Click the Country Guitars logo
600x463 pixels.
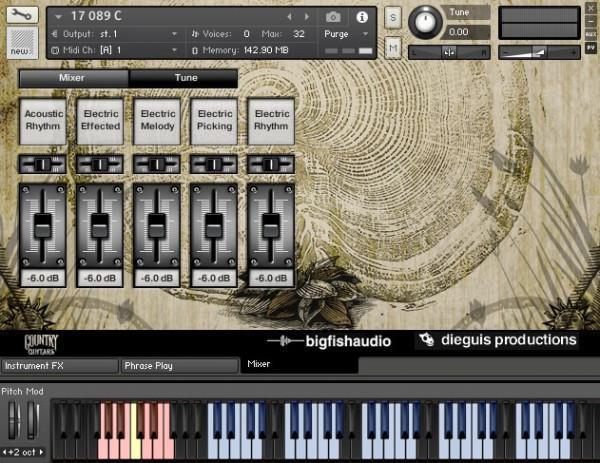click(42, 343)
